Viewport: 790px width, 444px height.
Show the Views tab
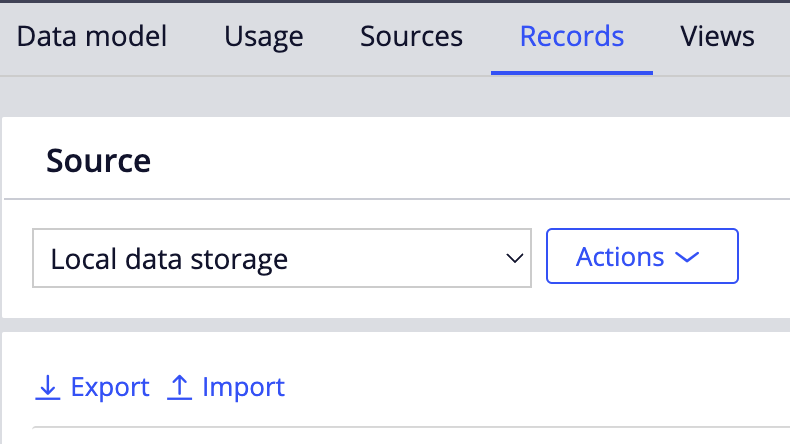pos(717,36)
